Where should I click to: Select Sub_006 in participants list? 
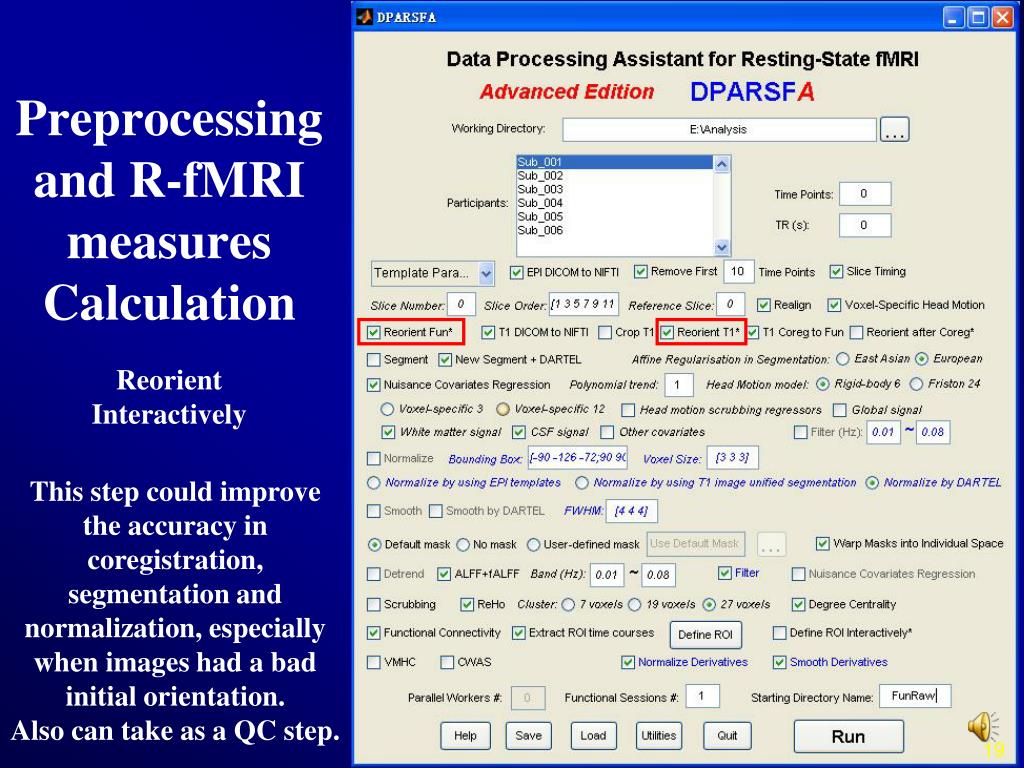[615, 231]
